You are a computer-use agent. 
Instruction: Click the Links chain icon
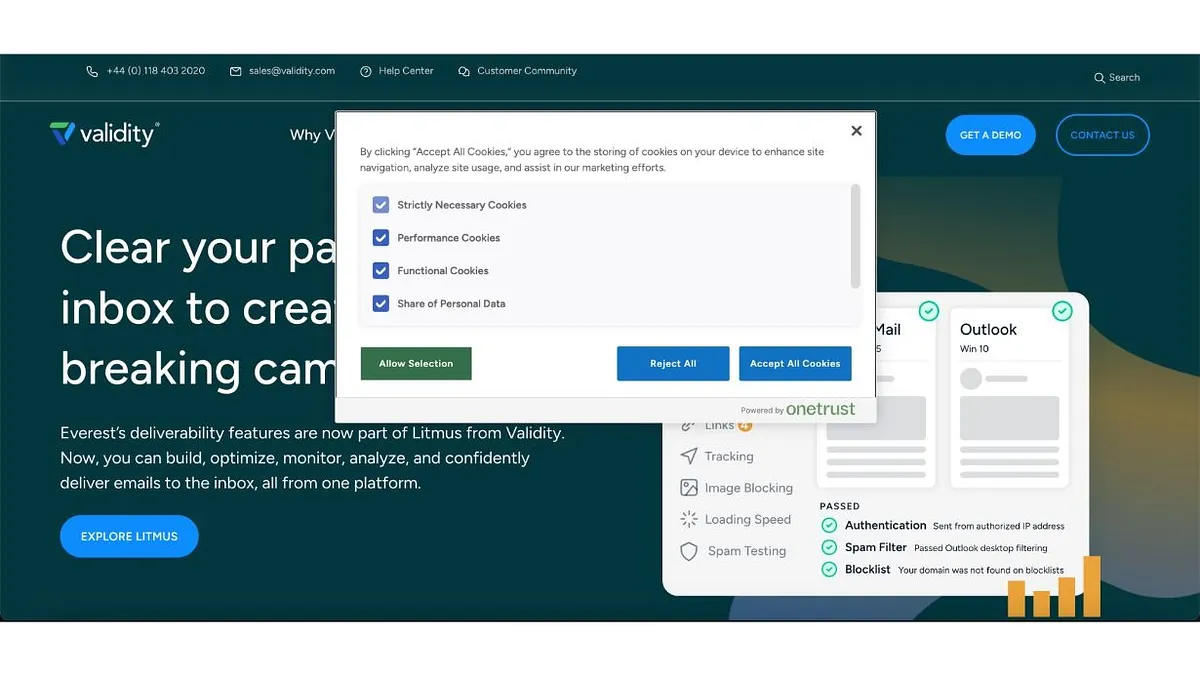[688, 426]
